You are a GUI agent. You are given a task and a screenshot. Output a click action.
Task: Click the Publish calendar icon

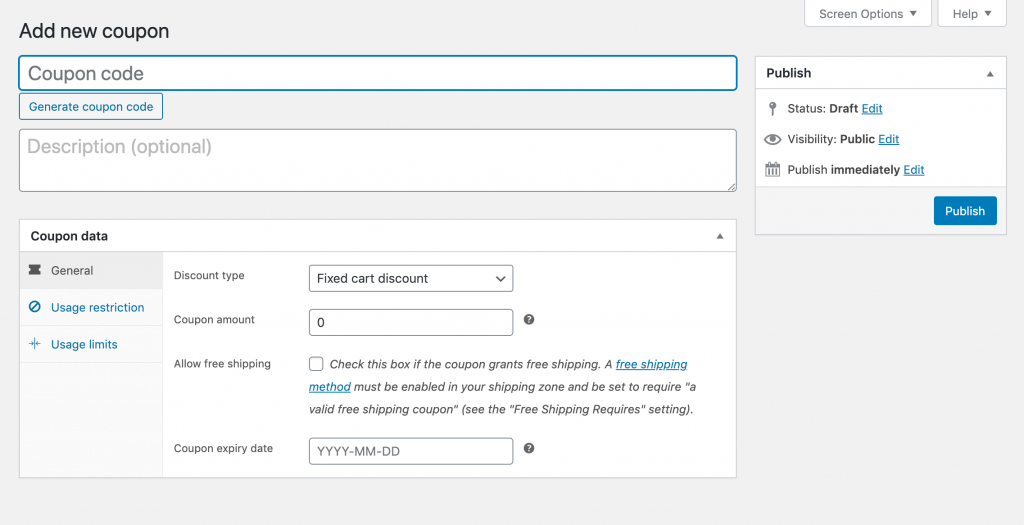pos(773,170)
